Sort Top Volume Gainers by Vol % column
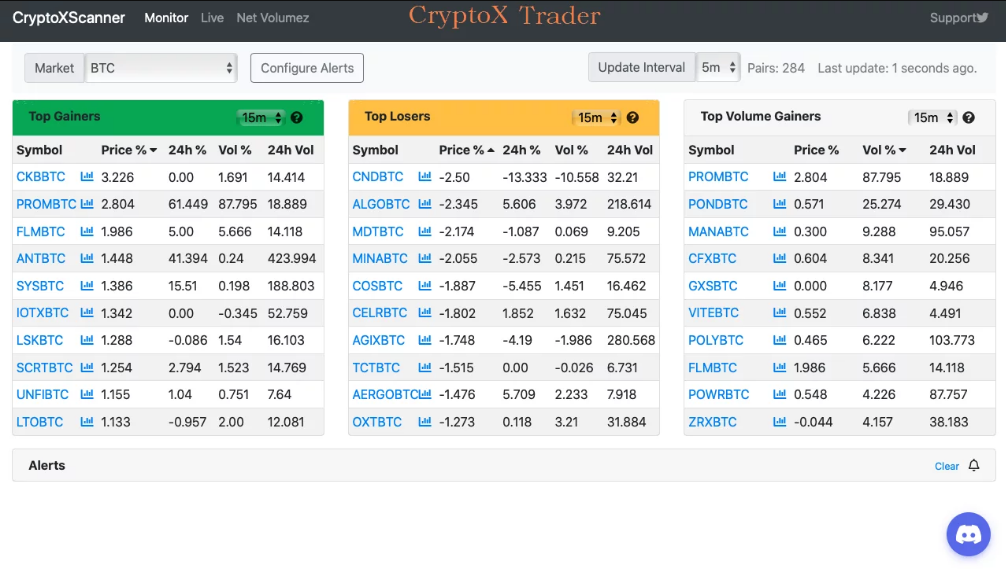Viewport: 1006px width, 571px height. pos(884,150)
